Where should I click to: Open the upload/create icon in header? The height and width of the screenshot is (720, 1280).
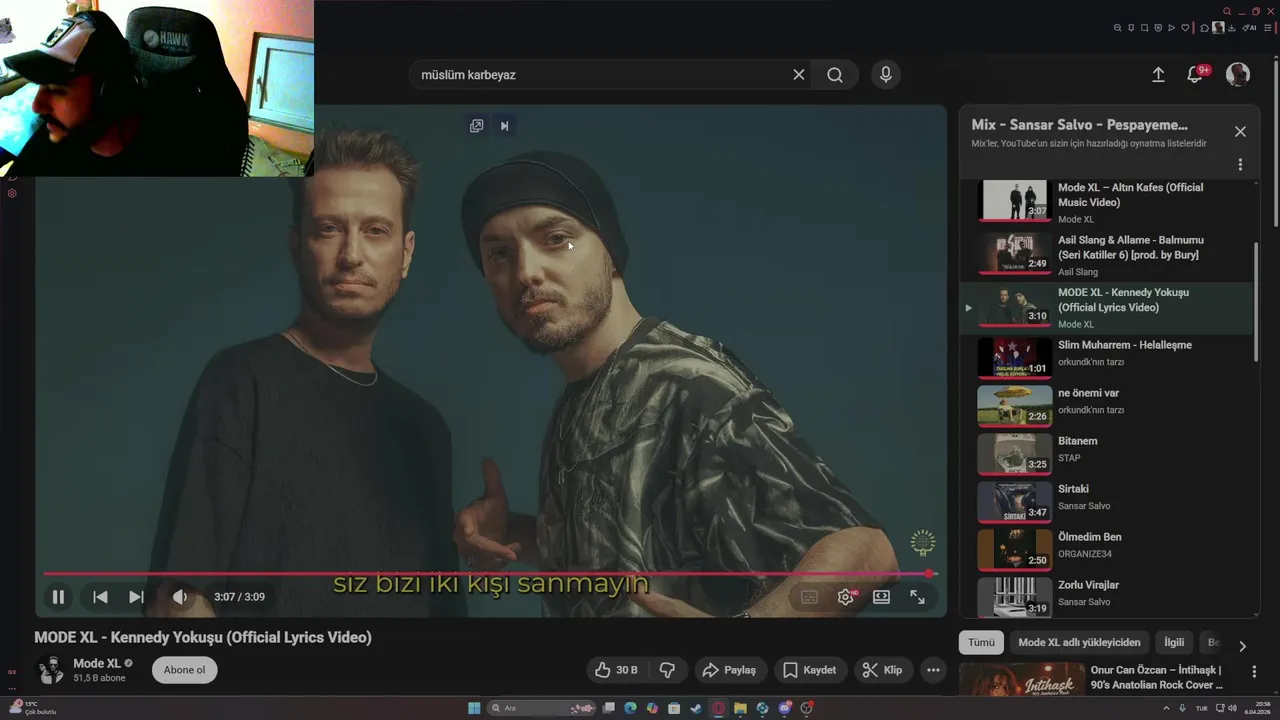pyautogui.click(x=1158, y=75)
